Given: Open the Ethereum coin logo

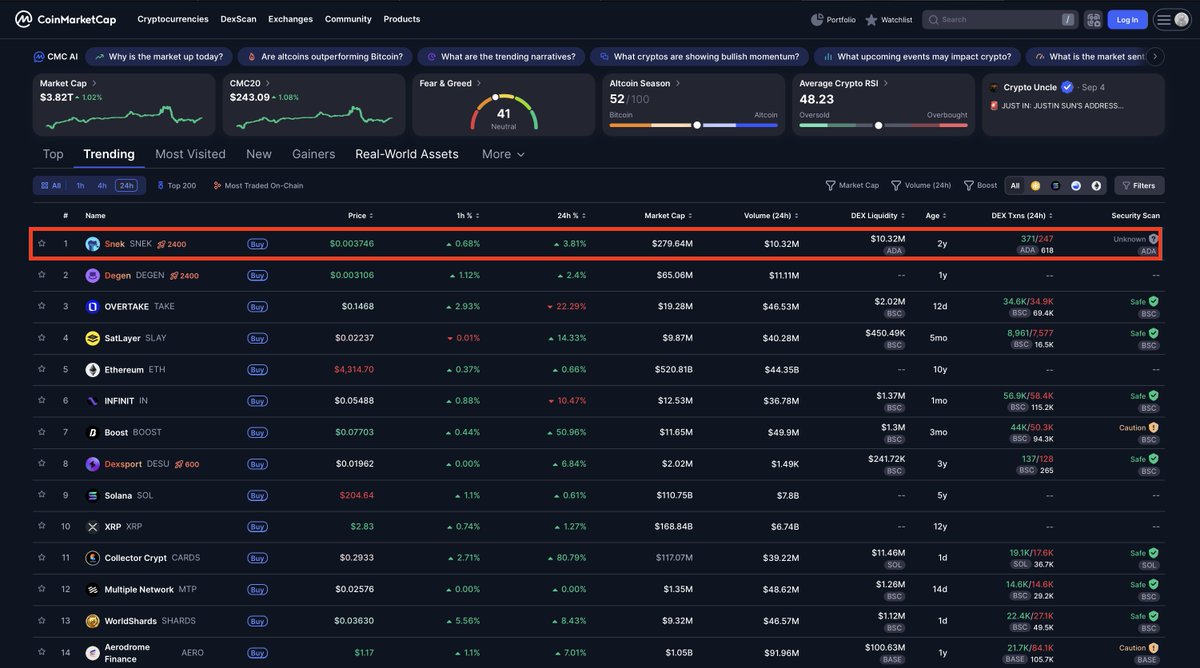Looking at the screenshot, I should tap(93, 370).
